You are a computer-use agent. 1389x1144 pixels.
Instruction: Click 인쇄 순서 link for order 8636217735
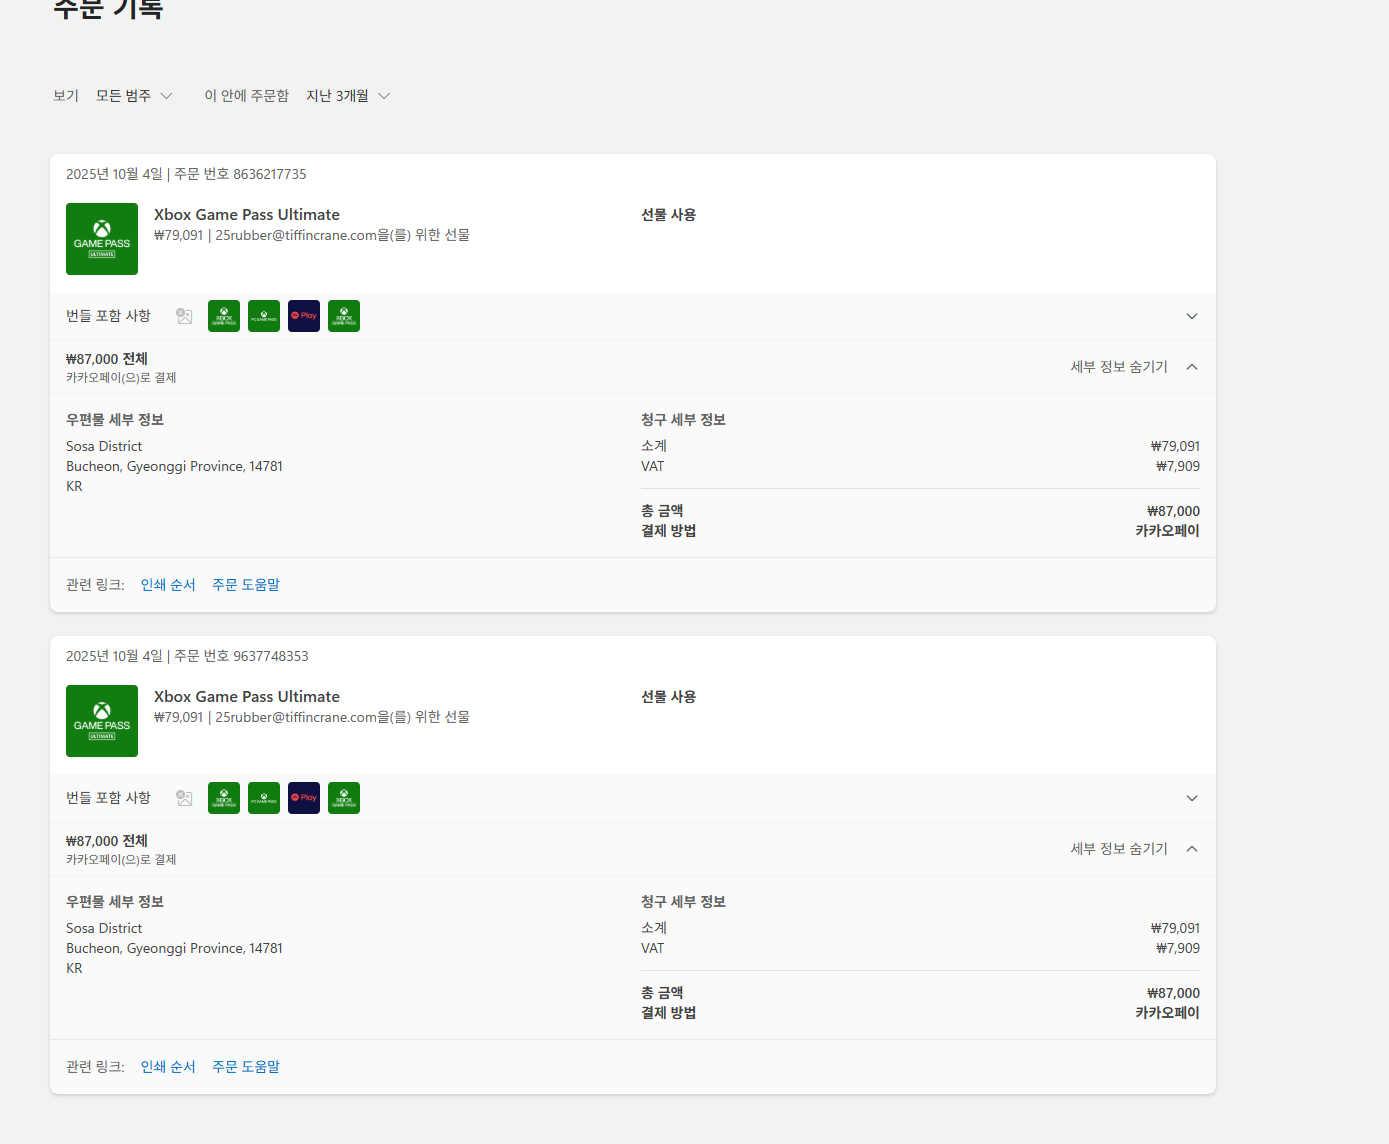(x=168, y=585)
